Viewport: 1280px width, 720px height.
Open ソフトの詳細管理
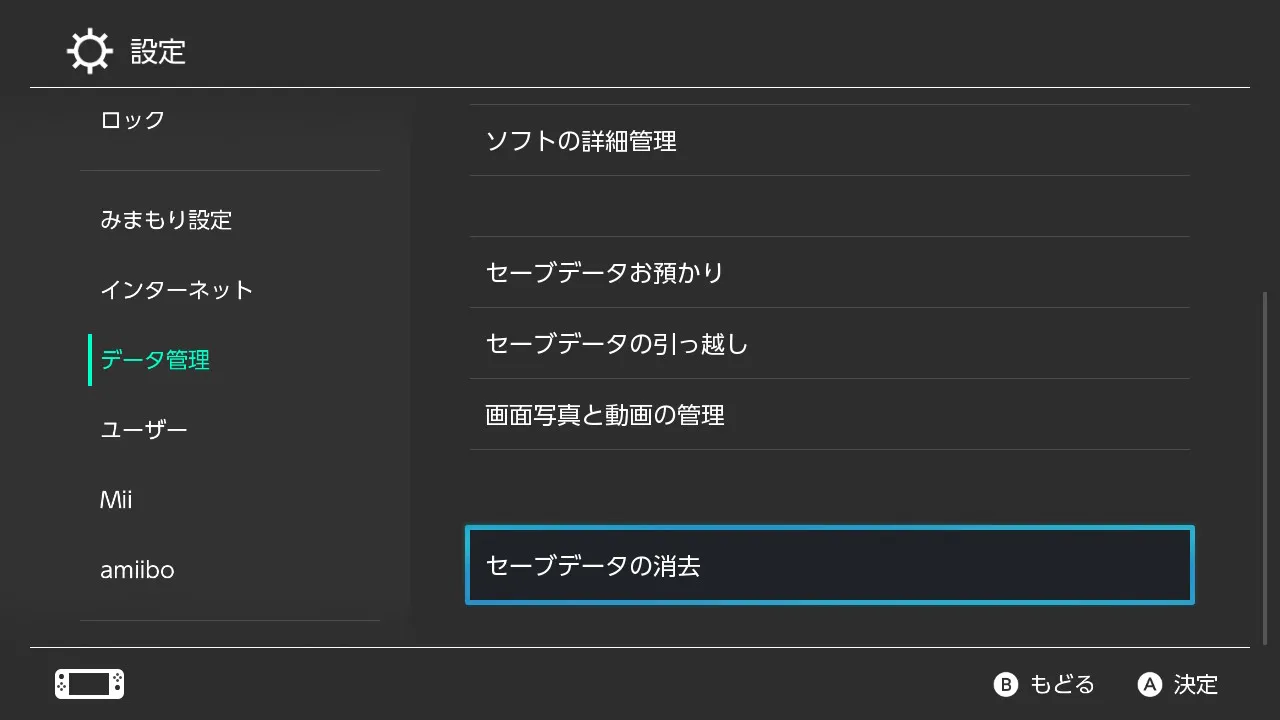pos(581,141)
